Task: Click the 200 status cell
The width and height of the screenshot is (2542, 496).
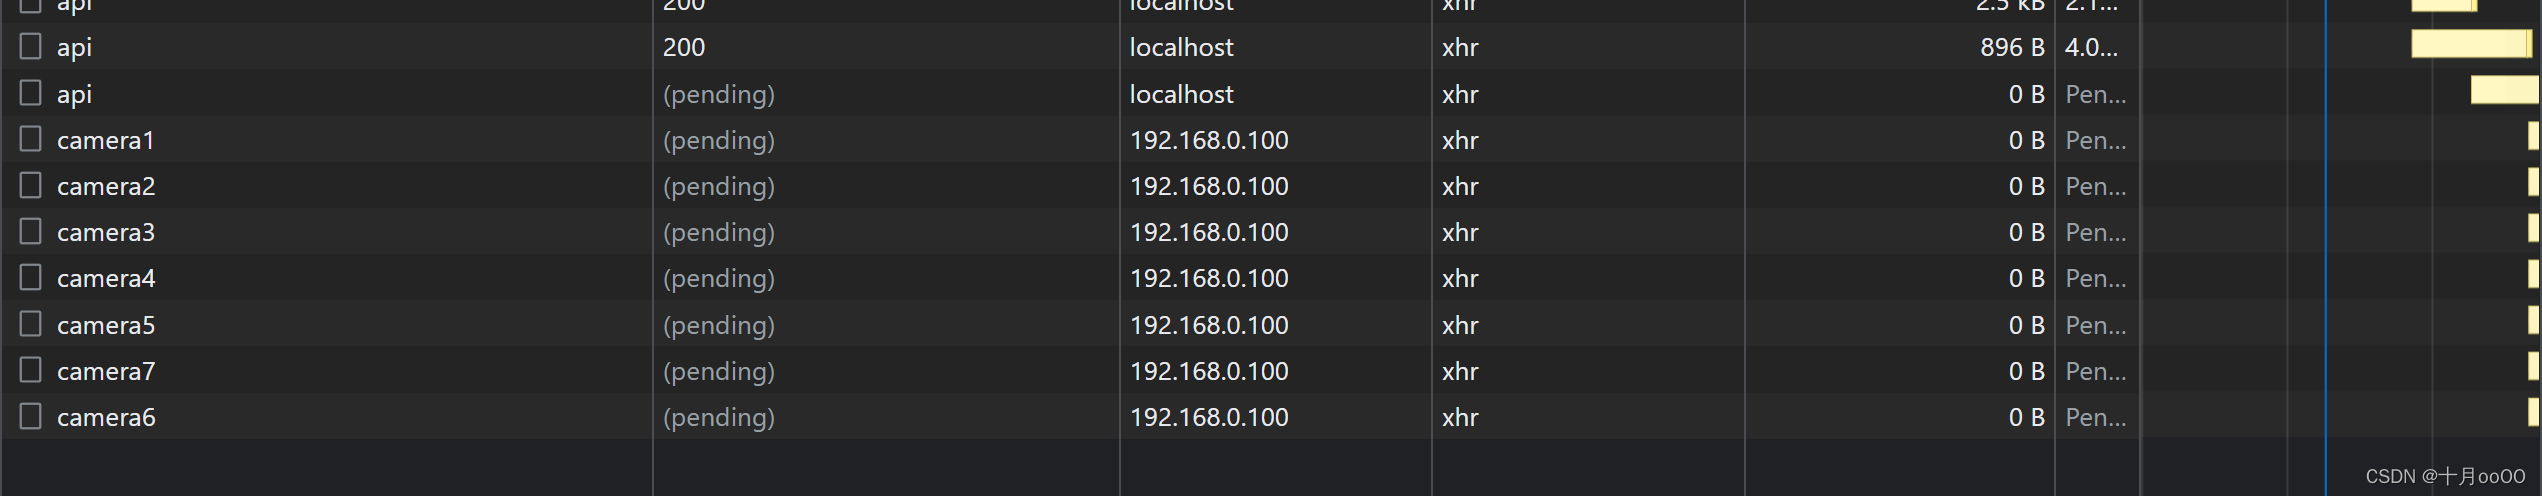Action: (684, 47)
